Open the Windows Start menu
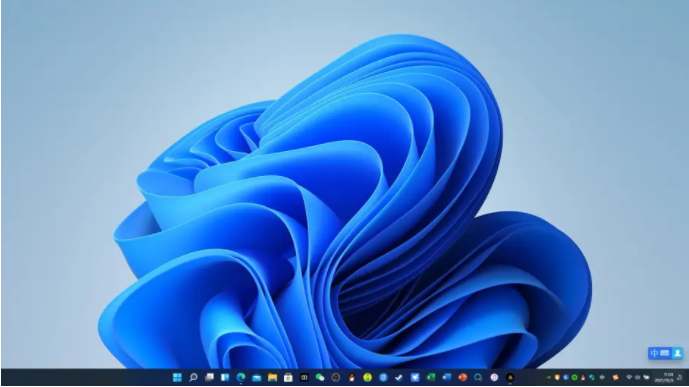The width and height of the screenshot is (689, 387). [177, 377]
